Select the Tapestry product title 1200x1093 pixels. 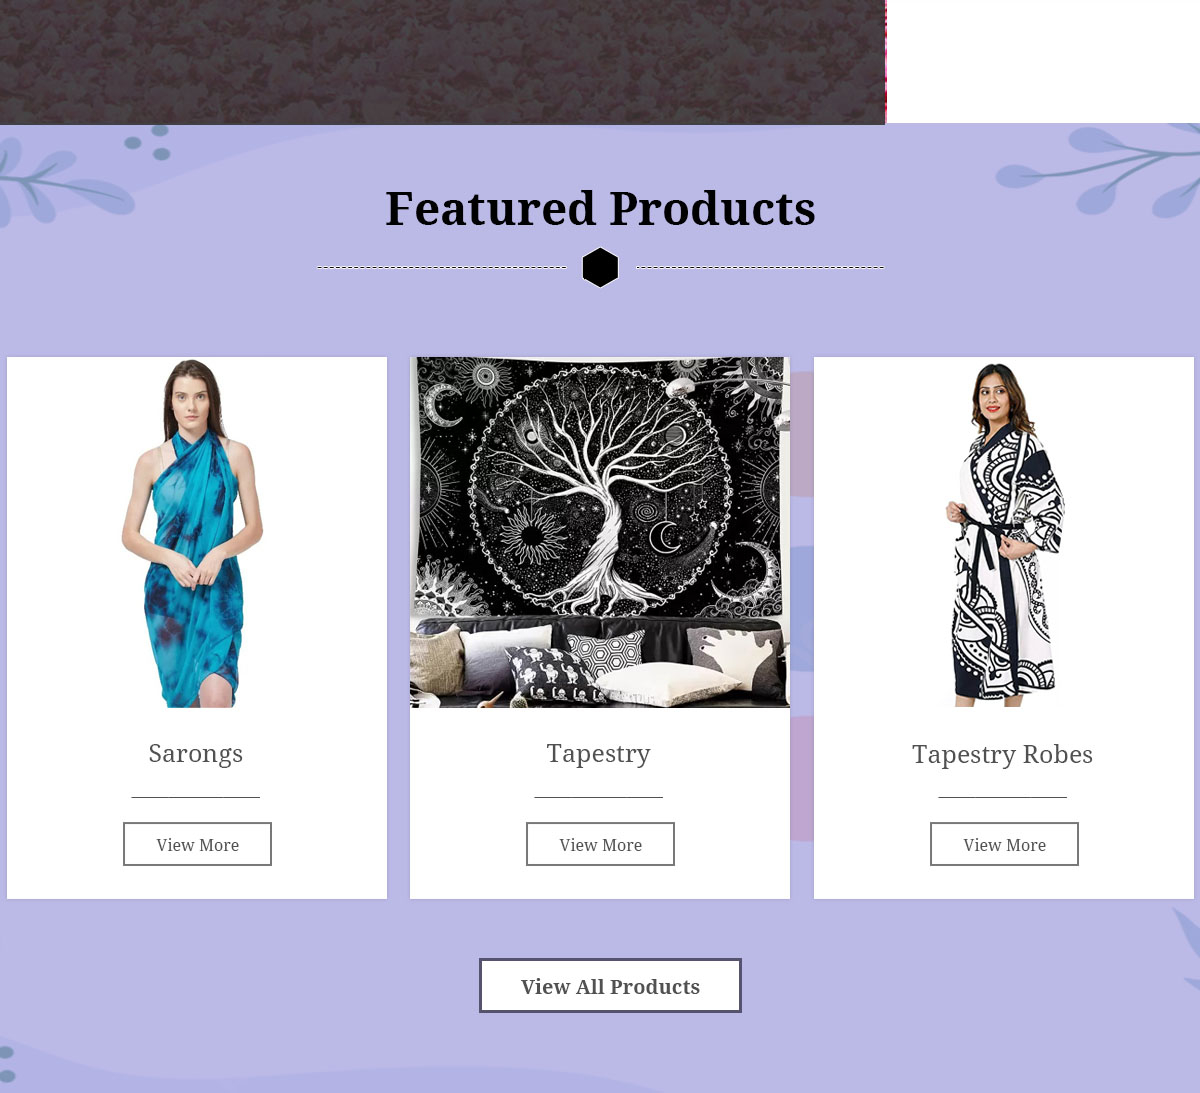tap(598, 753)
